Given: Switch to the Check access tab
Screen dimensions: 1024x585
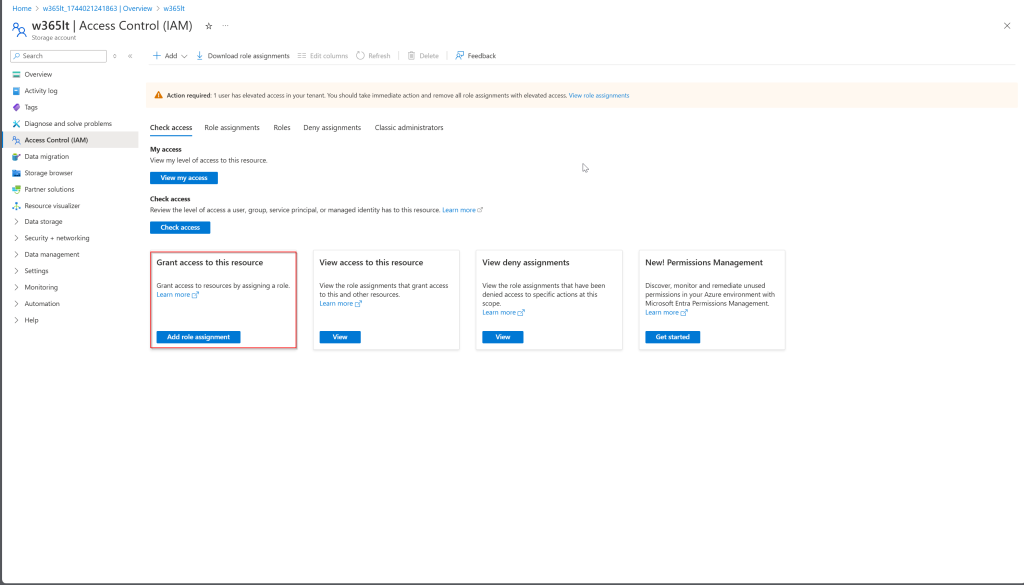Looking at the screenshot, I should coord(171,128).
